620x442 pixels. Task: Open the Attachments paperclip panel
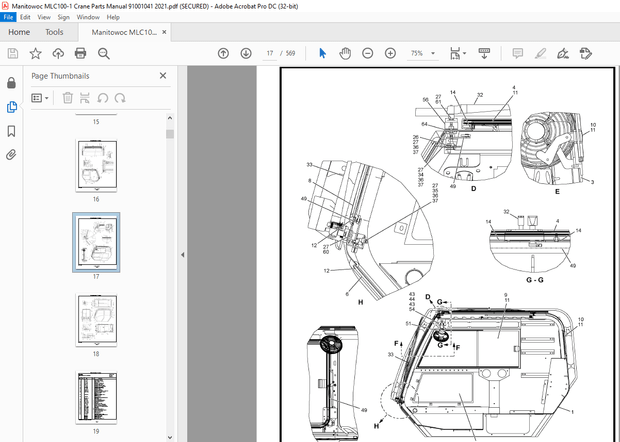click(x=11, y=155)
